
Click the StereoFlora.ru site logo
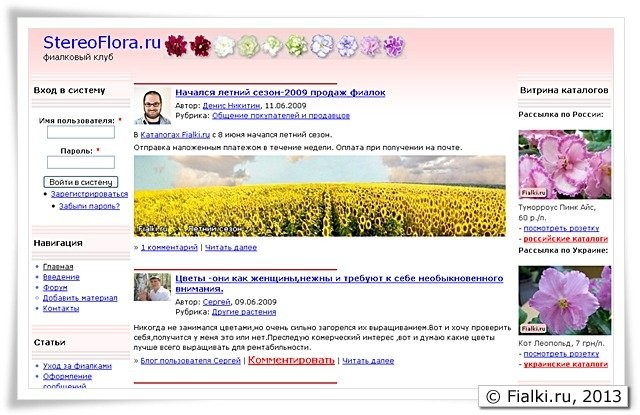102,42
